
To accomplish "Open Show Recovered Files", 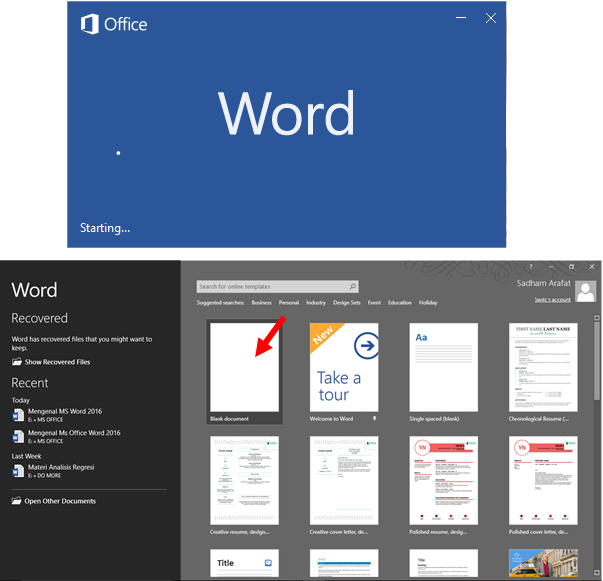I will tap(57, 362).
